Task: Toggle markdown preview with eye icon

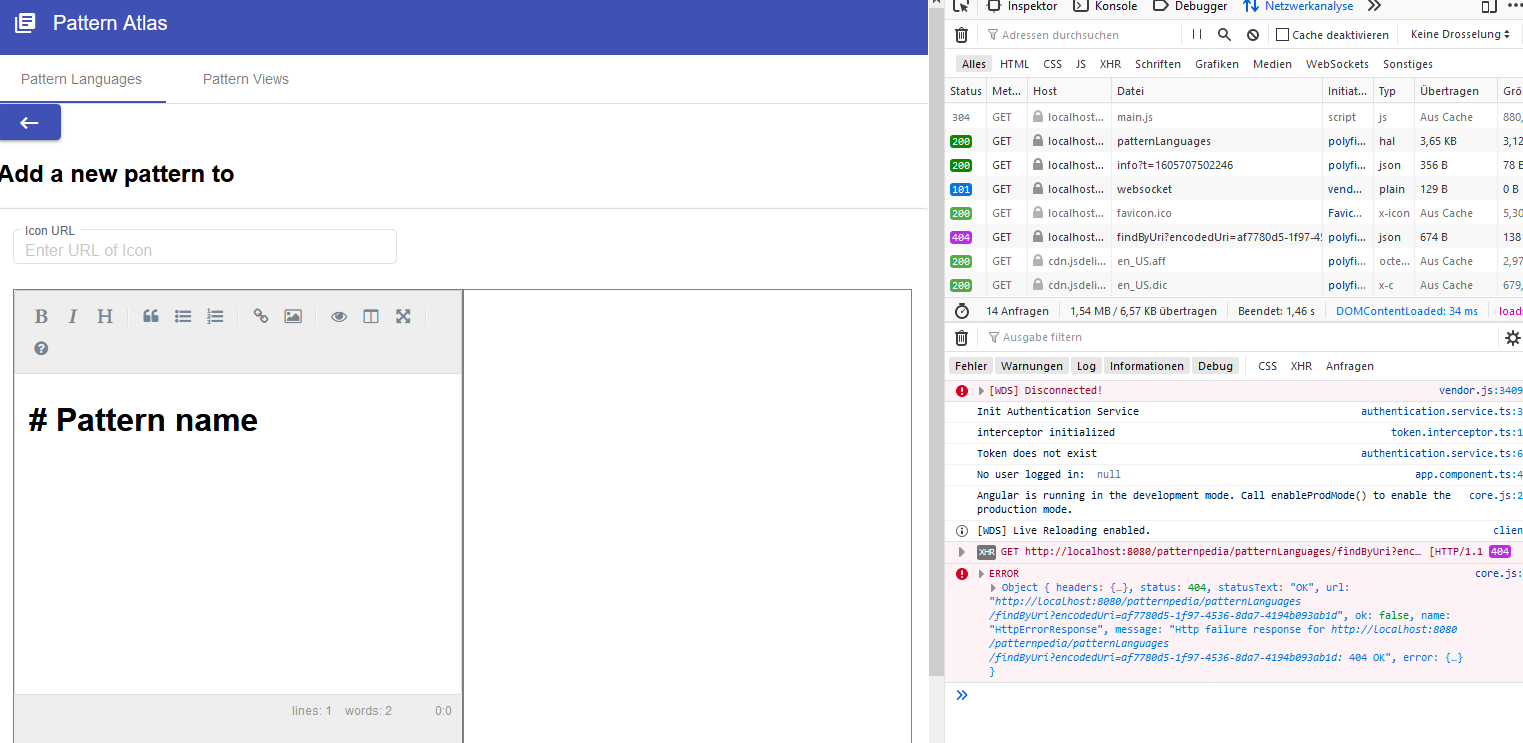Action: (339, 316)
